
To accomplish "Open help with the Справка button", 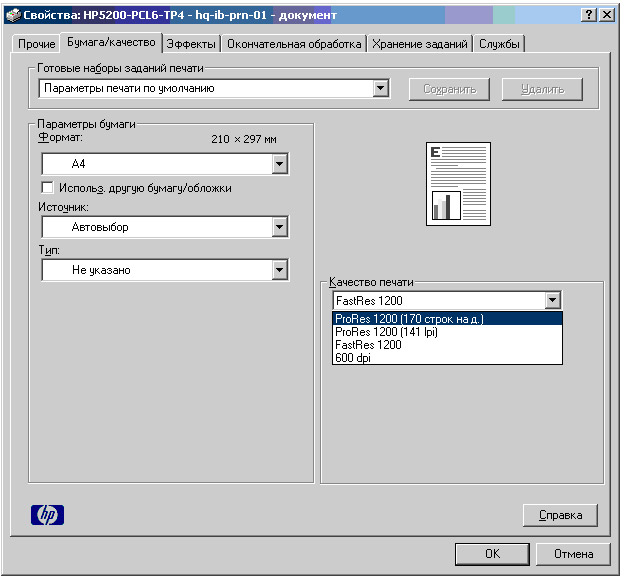I will click(560, 515).
